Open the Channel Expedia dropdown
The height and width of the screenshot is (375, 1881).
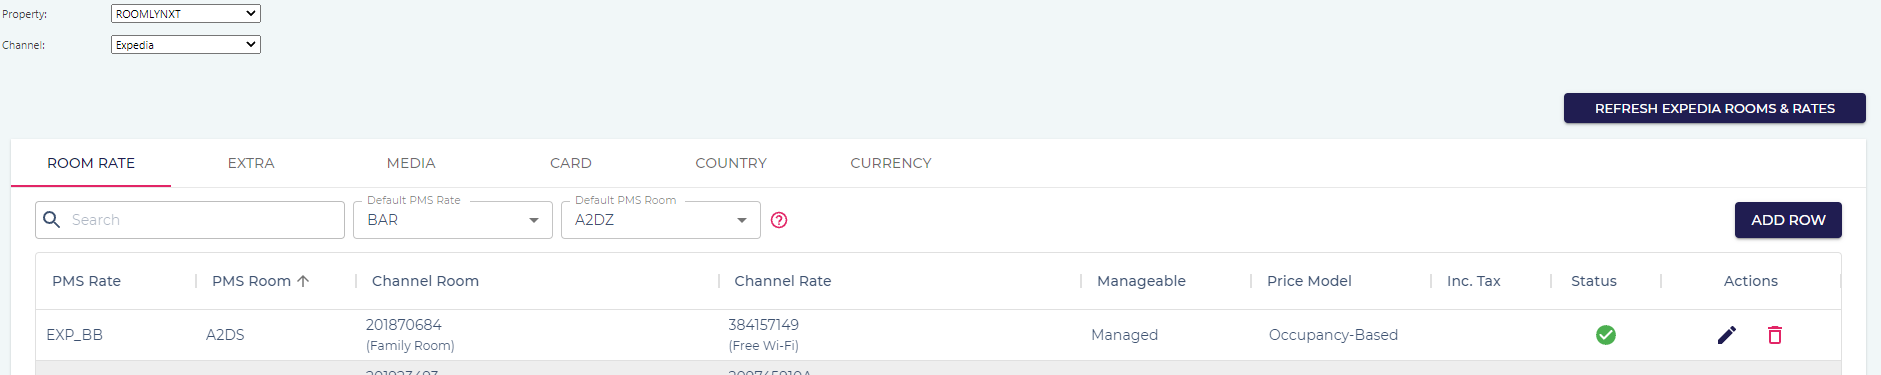(x=186, y=45)
